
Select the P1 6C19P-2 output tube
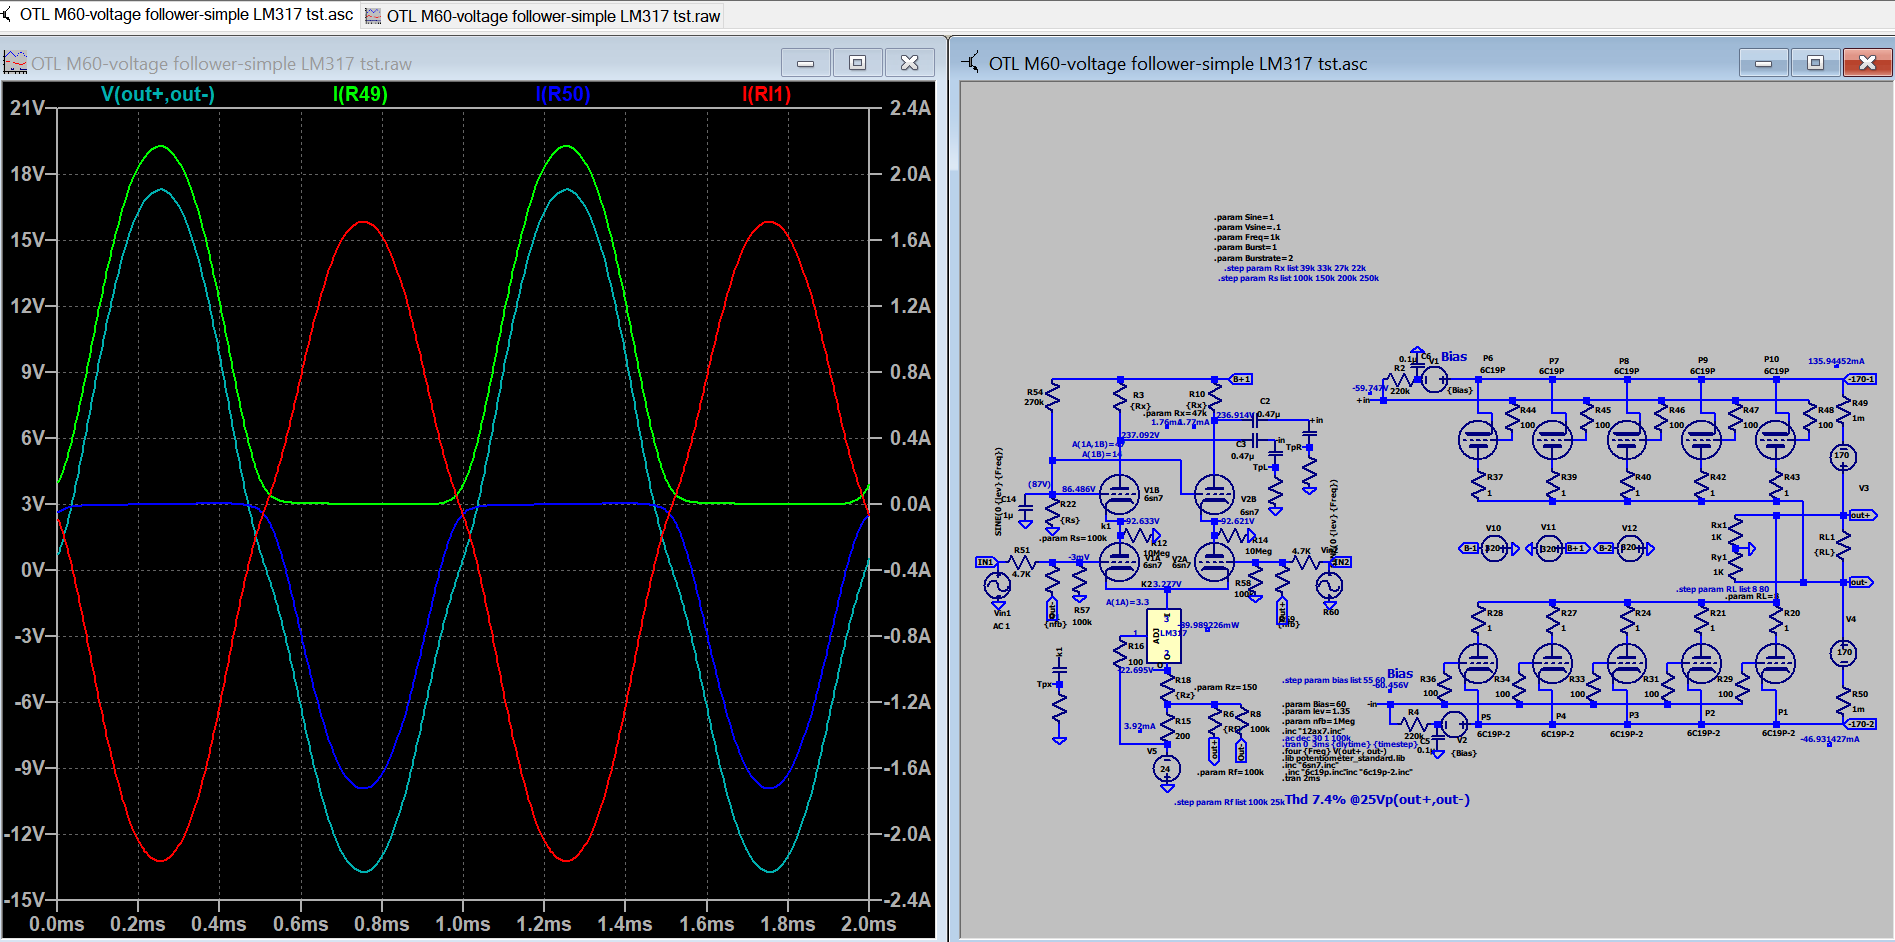pos(1775,662)
